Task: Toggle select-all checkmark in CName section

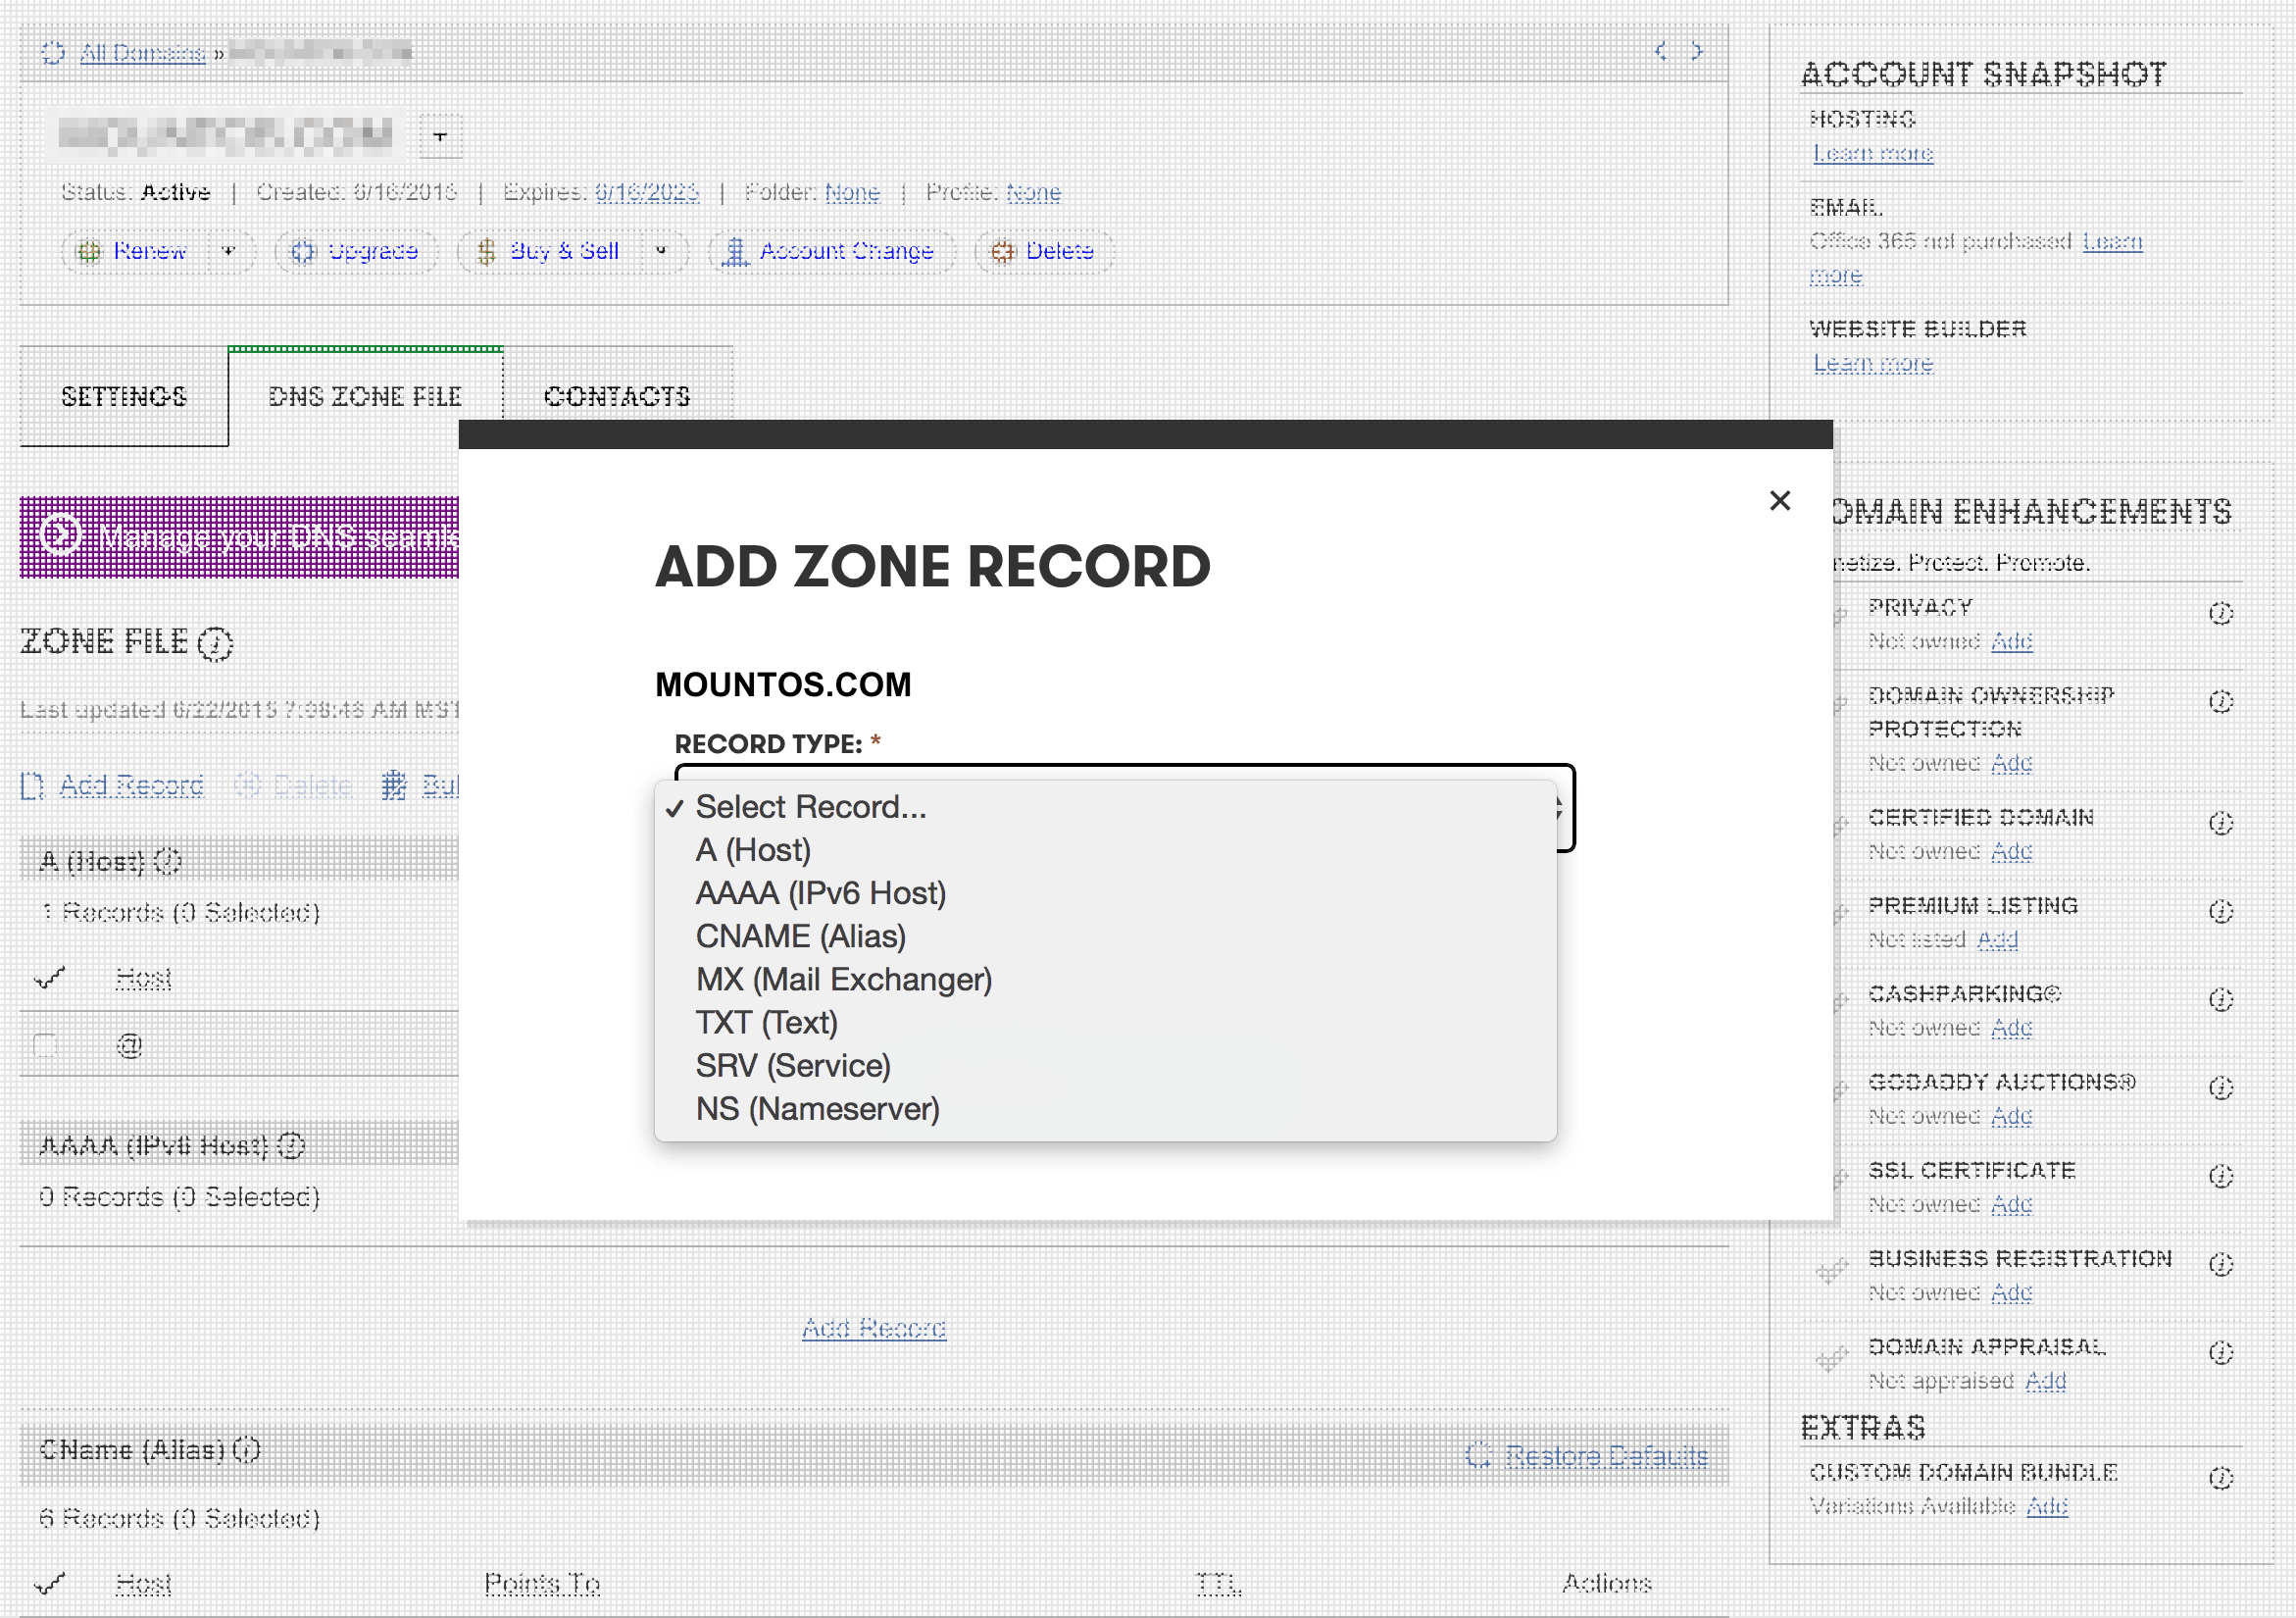Action: [x=49, y=1583]
